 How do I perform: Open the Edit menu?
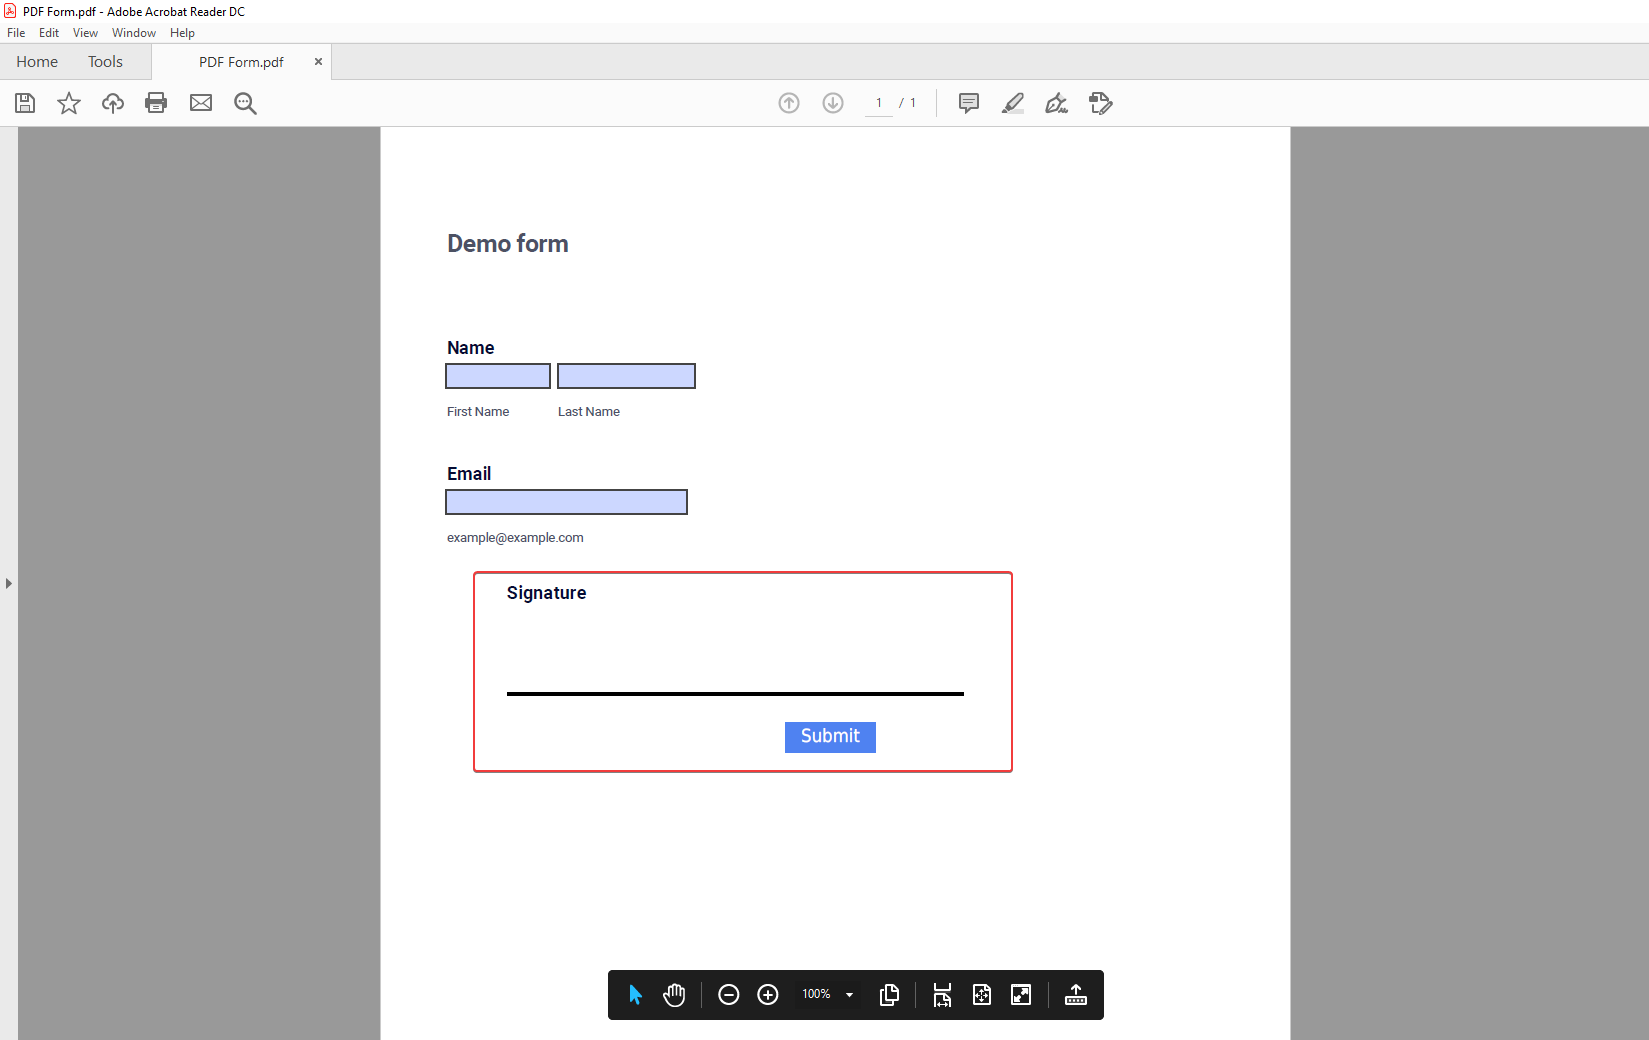point(48,32)
